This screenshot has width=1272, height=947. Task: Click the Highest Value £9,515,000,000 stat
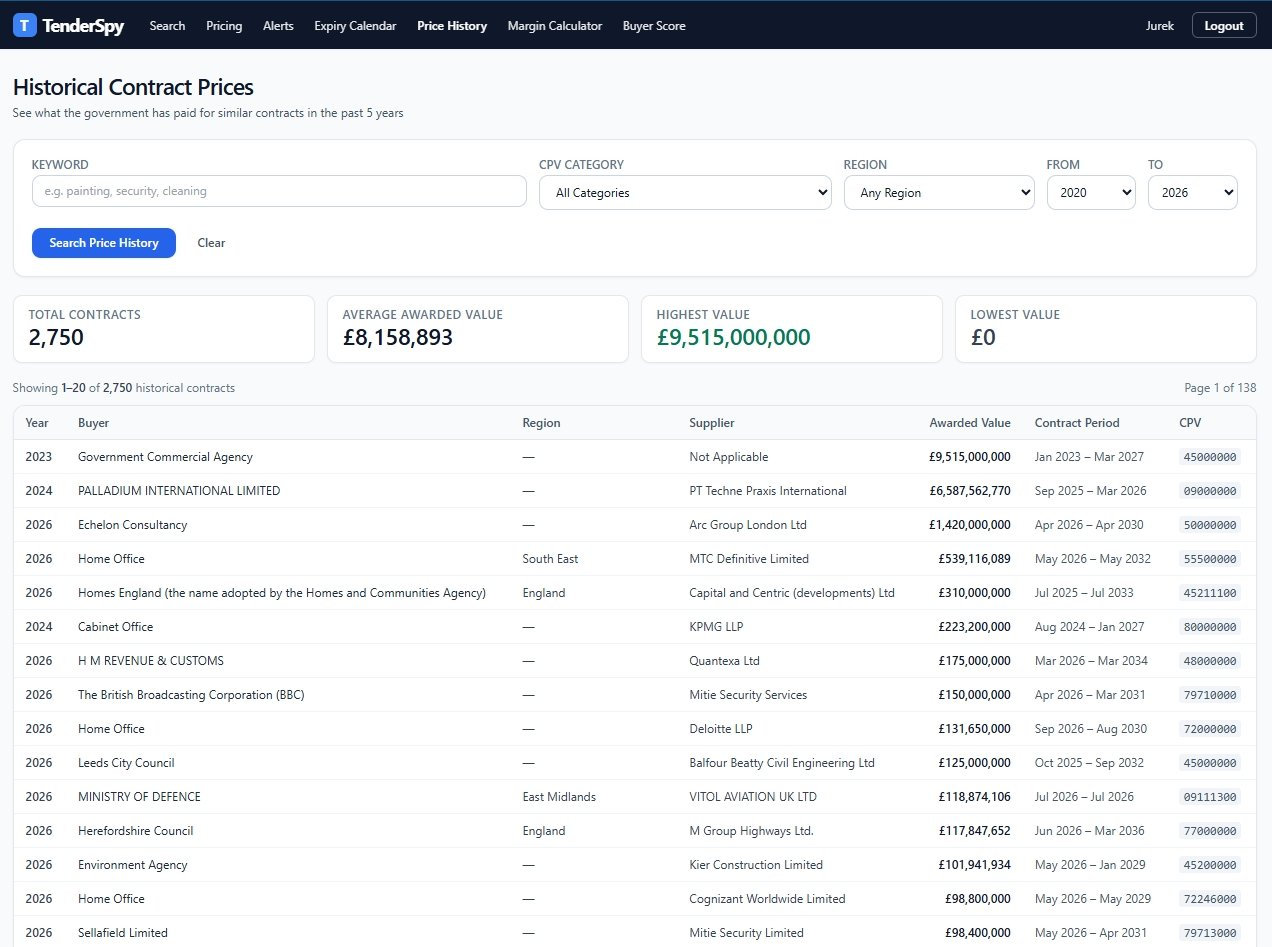coord(733,338)
